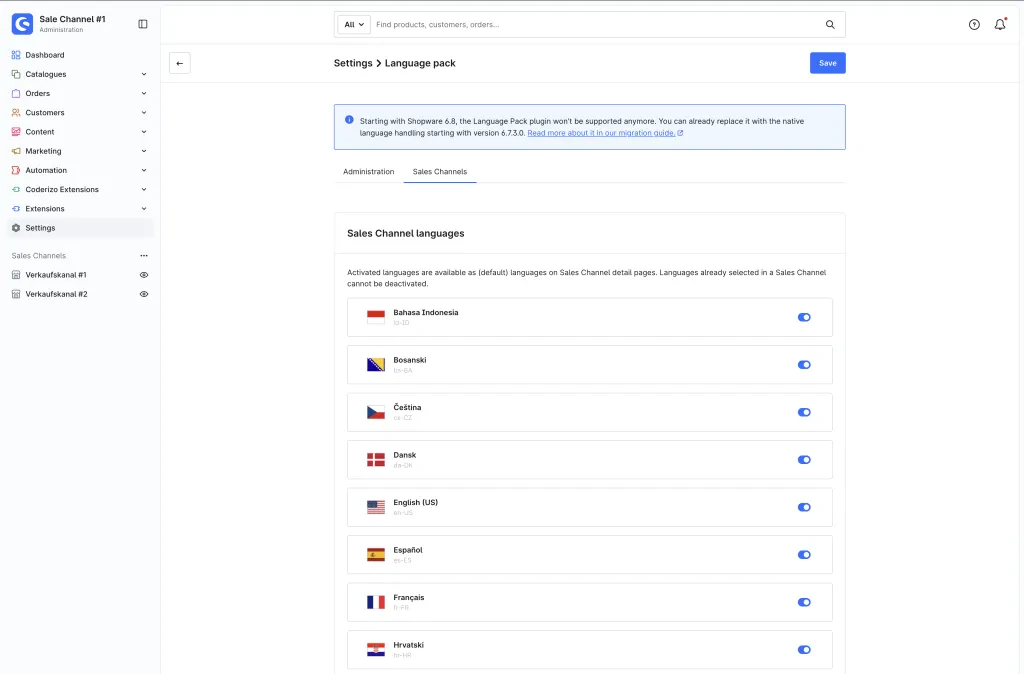This screenshot has height=674, width=1024.
Task: Save the language pack settings
Action: [x=827, y=63]
